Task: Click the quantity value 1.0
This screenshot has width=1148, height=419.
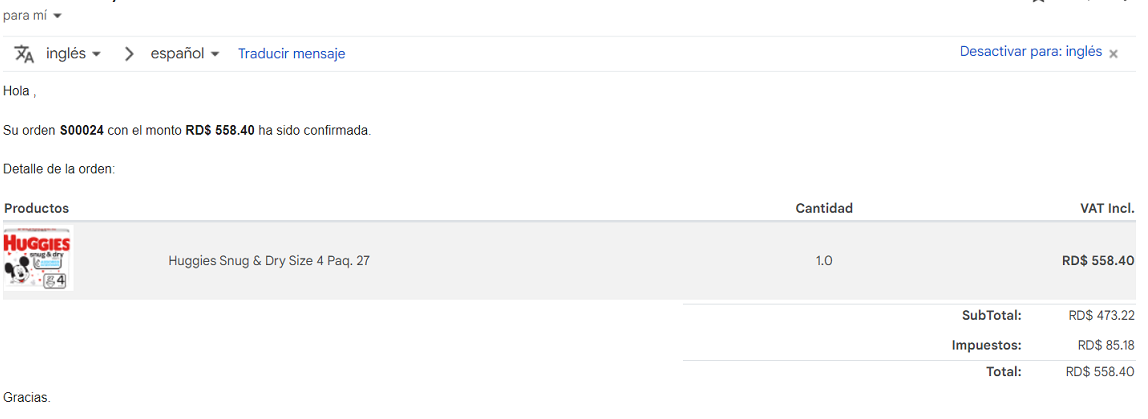Action: 824,261
